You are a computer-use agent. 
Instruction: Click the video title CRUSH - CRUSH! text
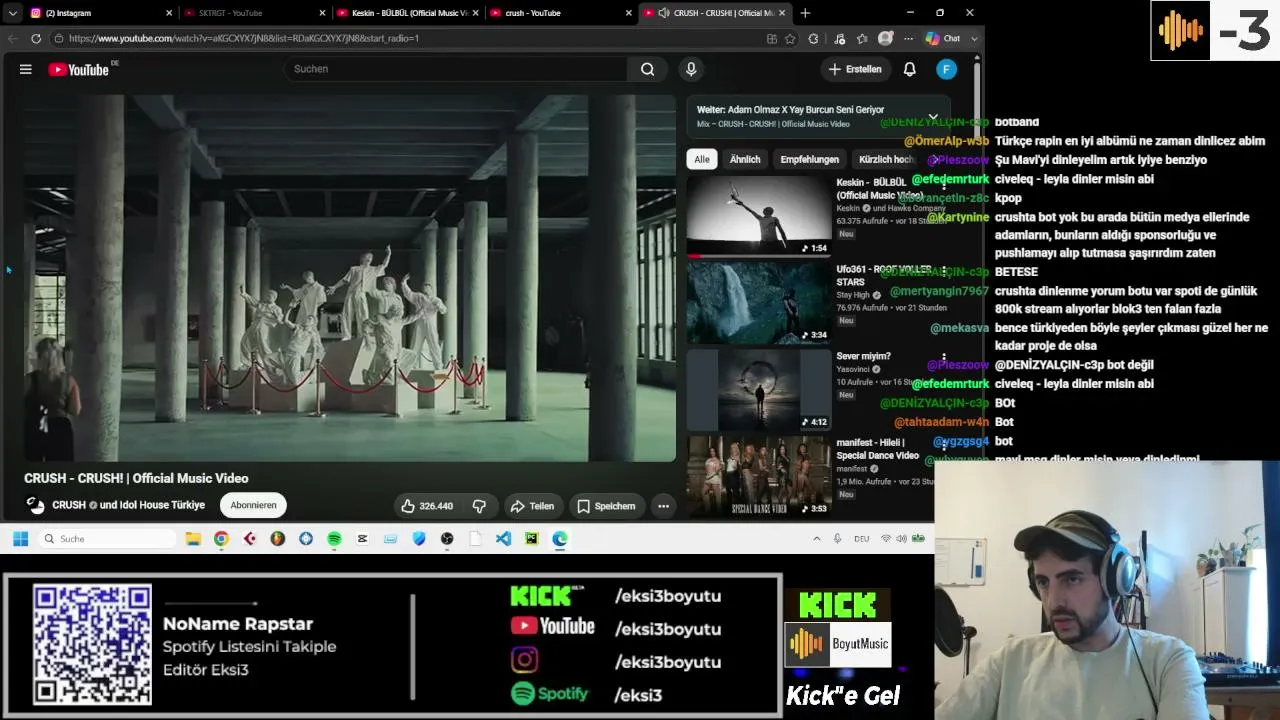136,478
